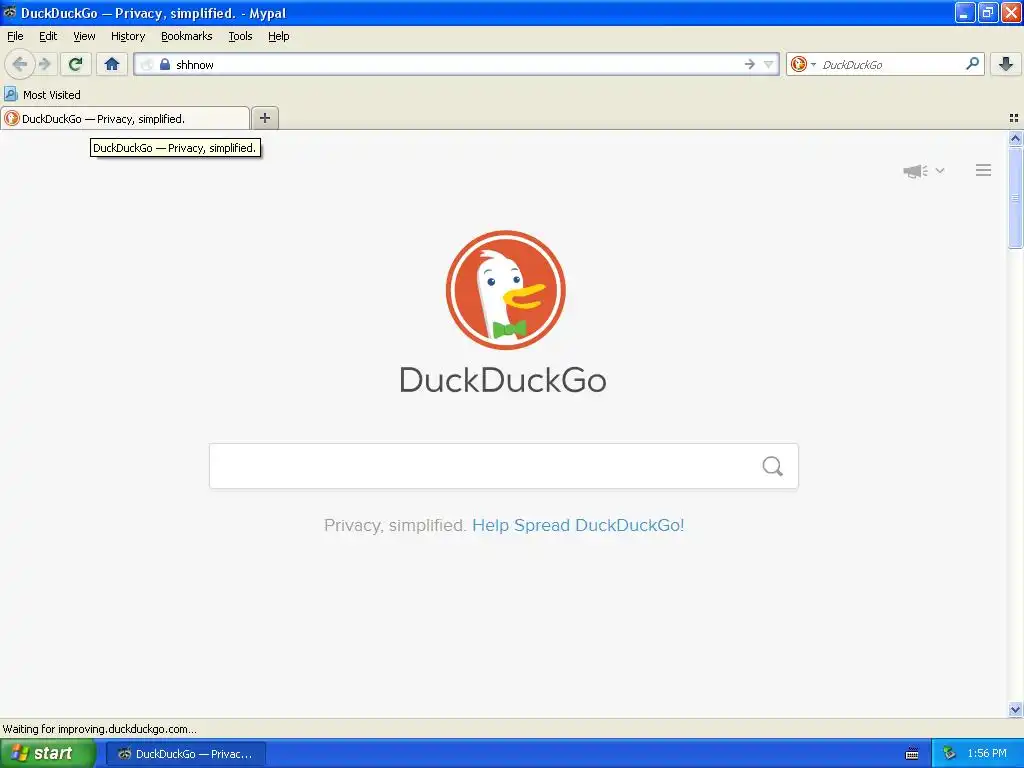Focus the main DuckDuckGo search field

[504, 466]
